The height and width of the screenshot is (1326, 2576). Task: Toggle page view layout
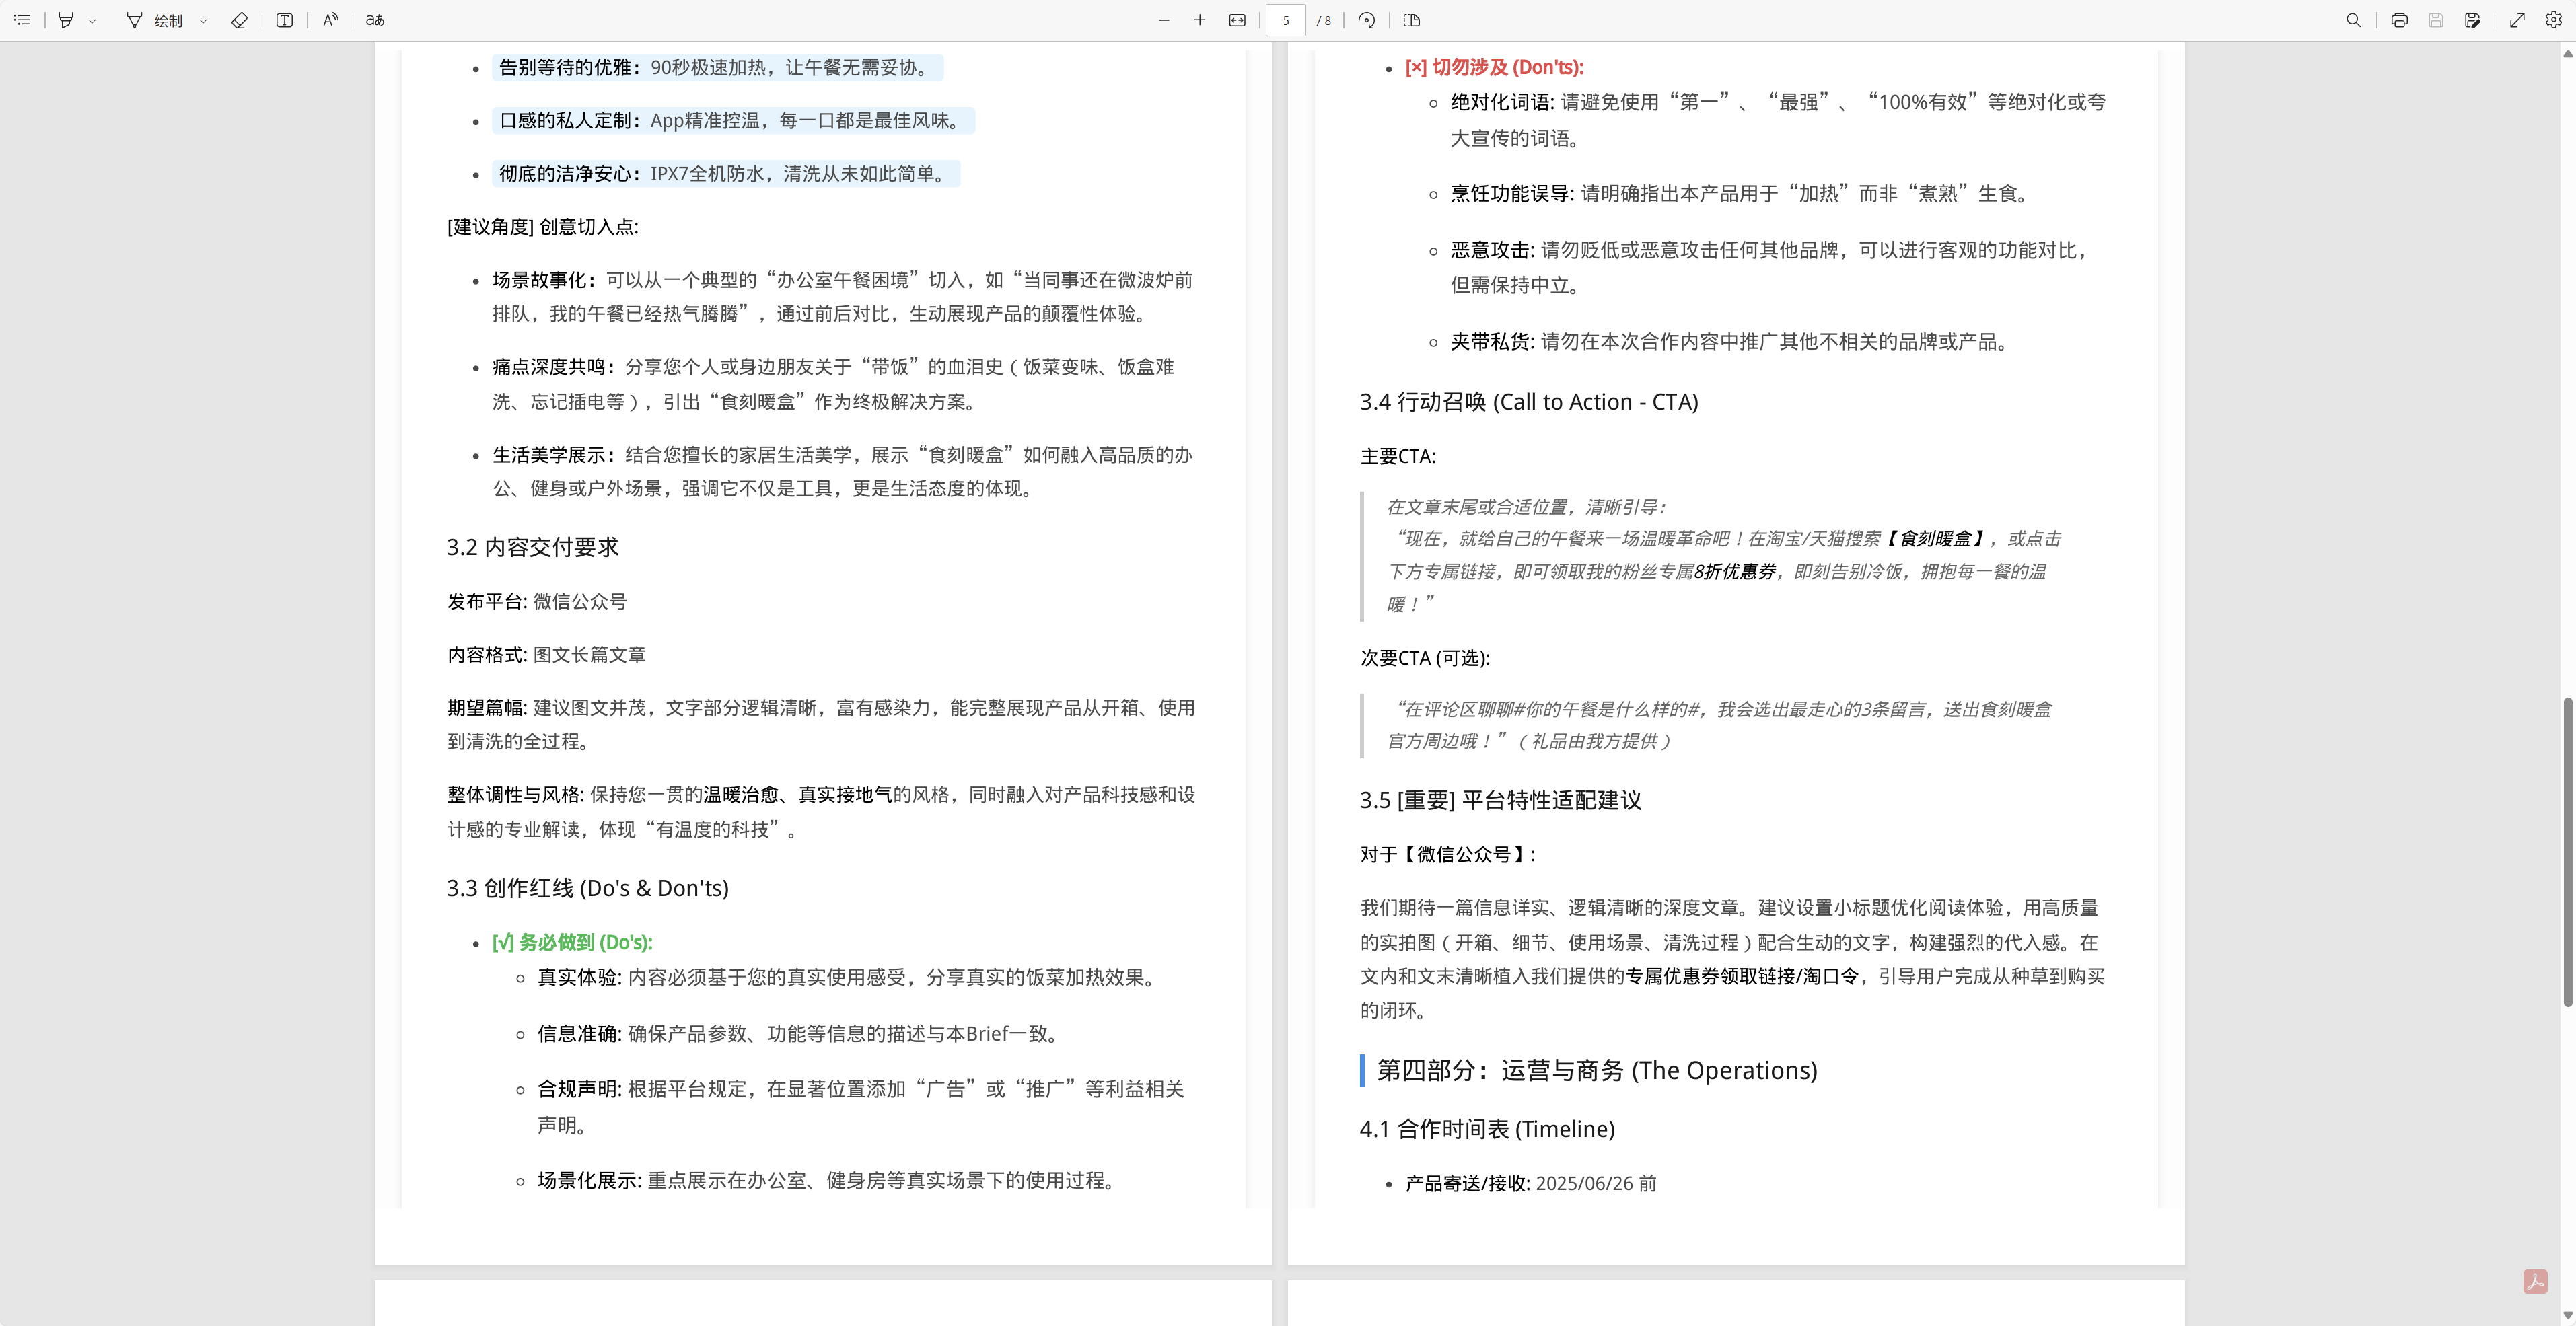pyautogui.click(x=1412, y=20)
